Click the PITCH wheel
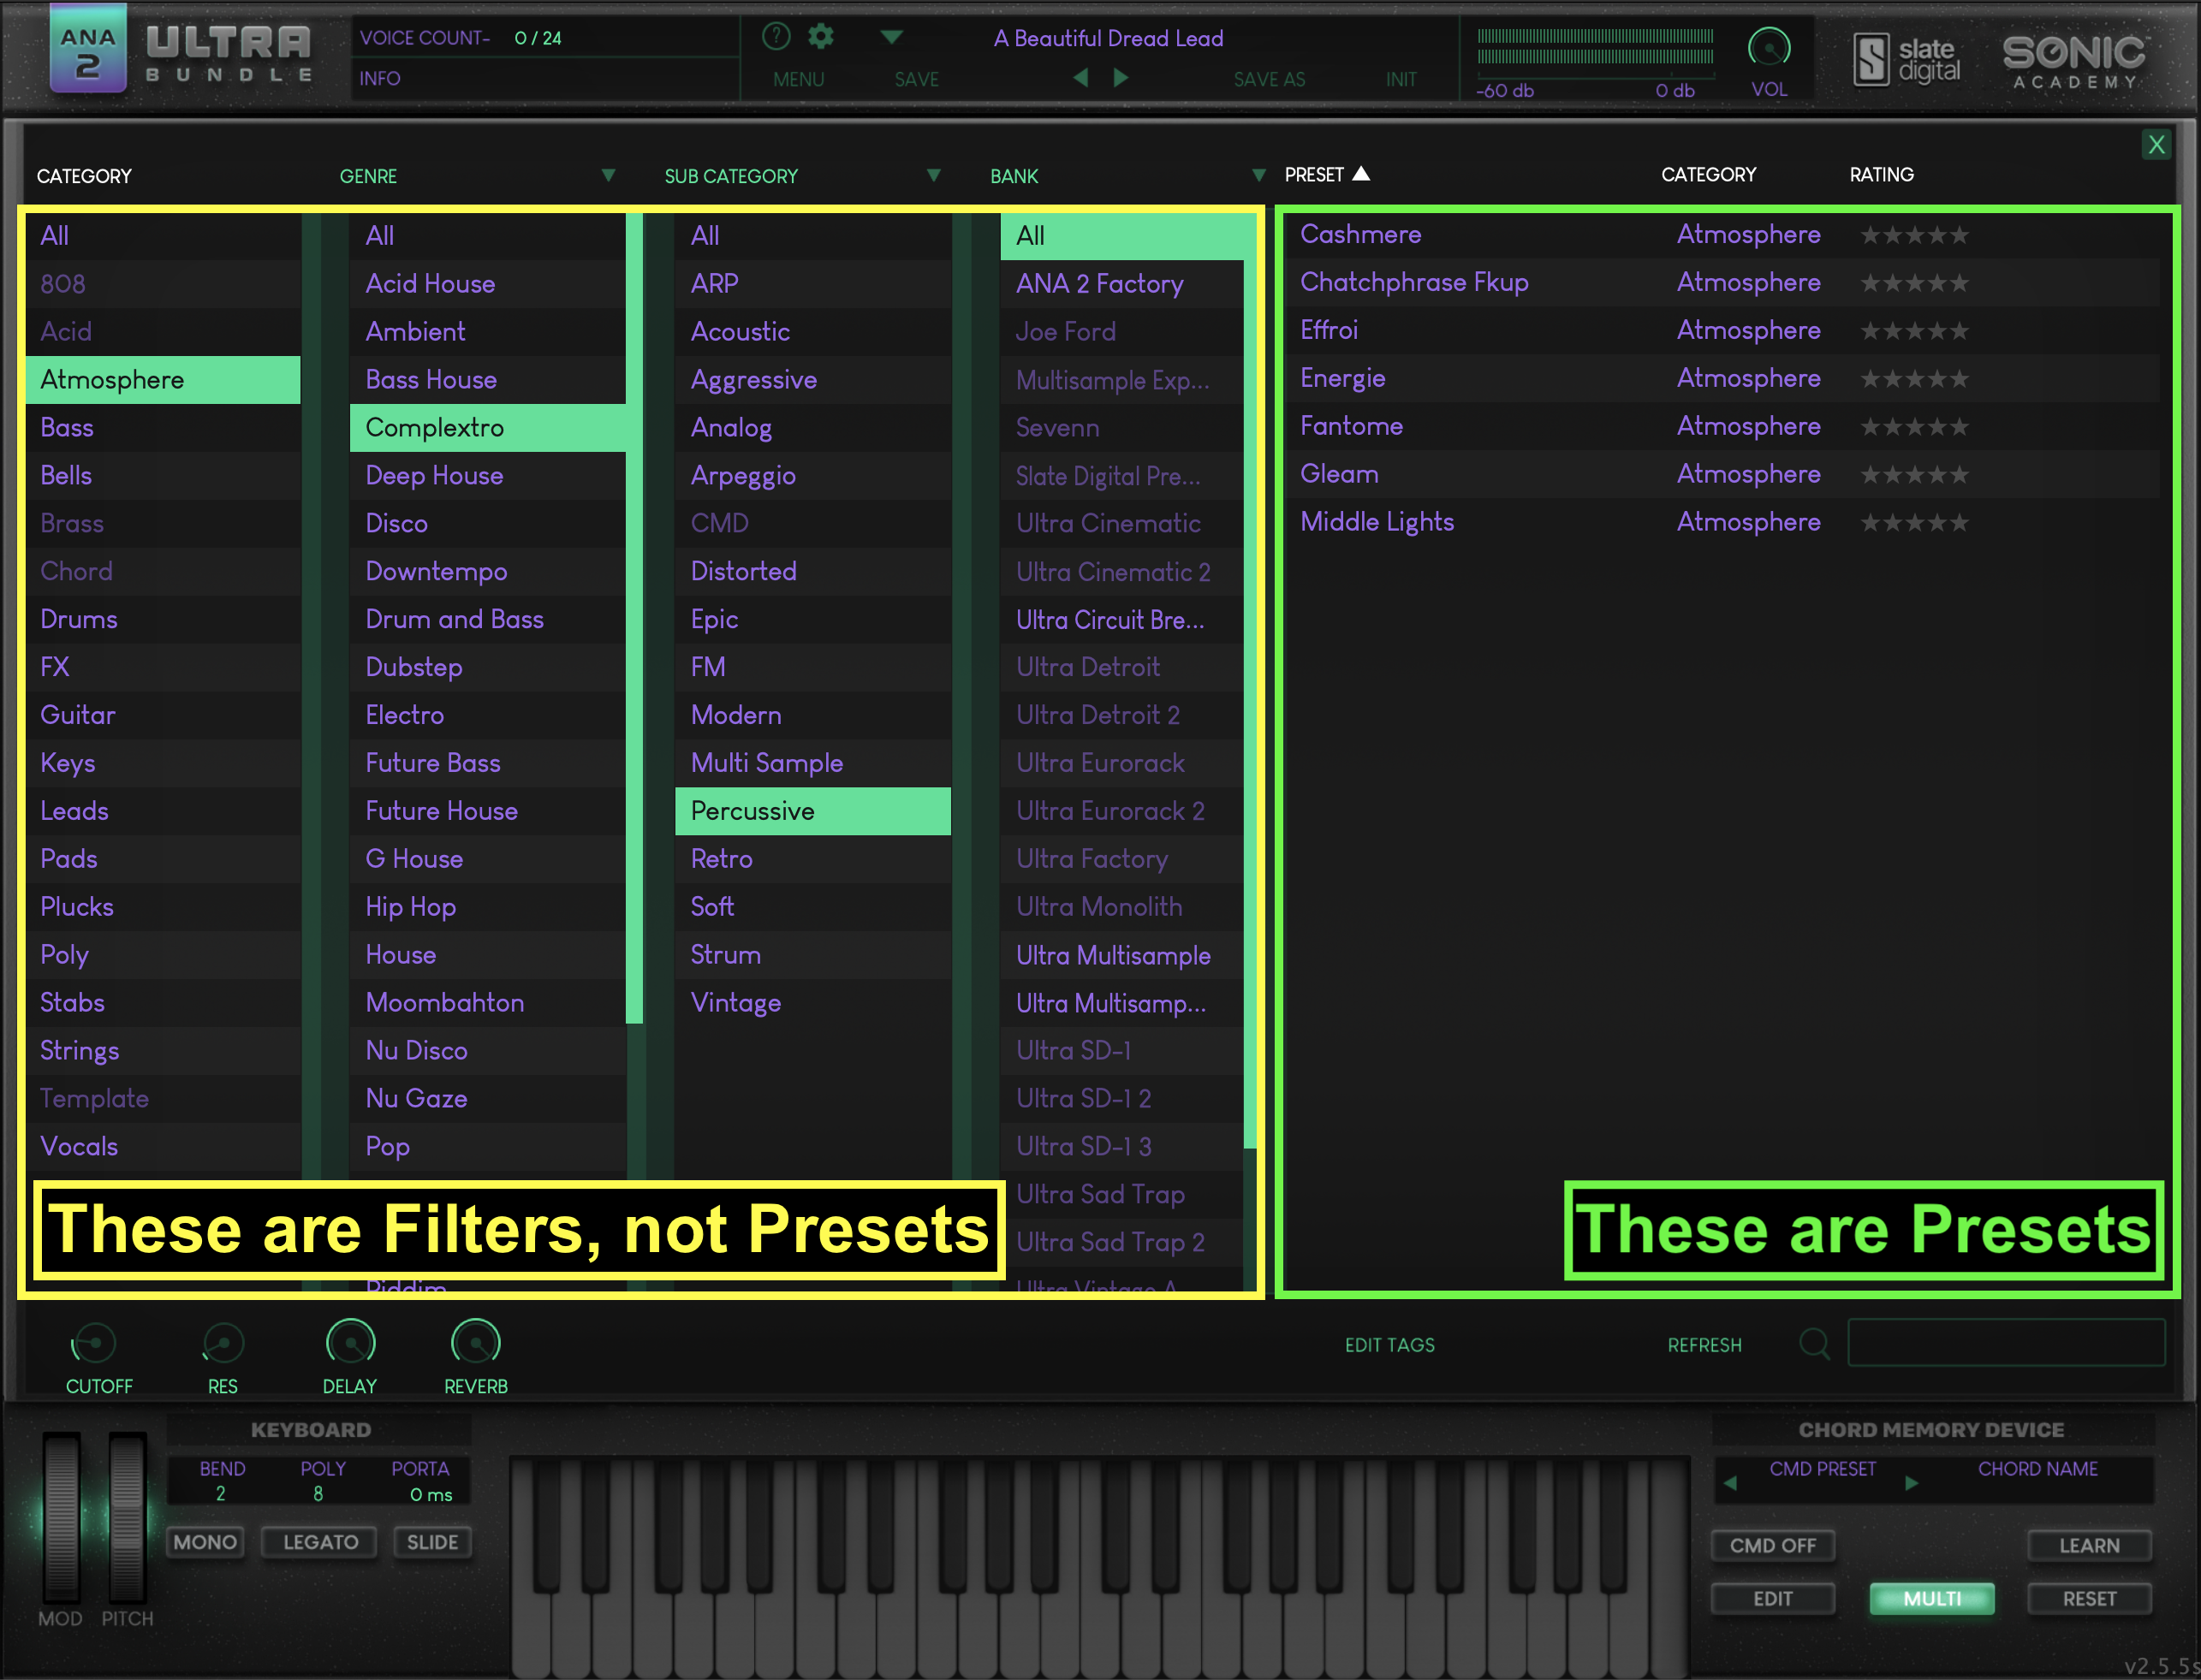The image size is (2201, 1680). (x=127, y=1517)
